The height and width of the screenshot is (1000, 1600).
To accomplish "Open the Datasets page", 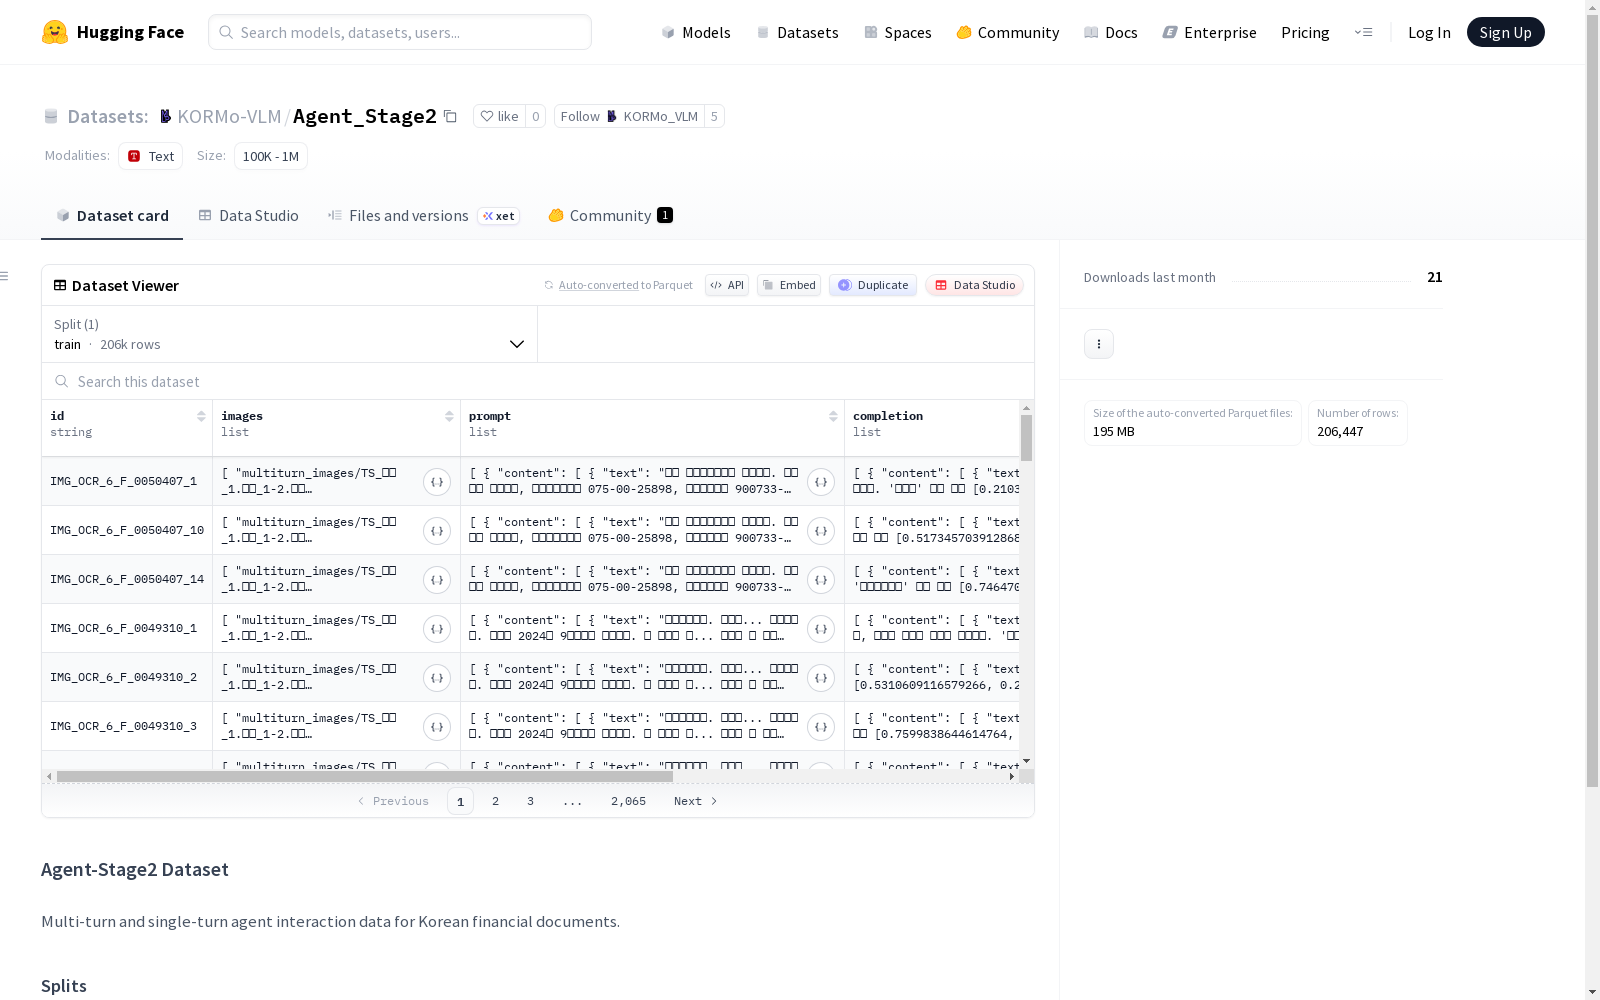I will coord(797,32).
